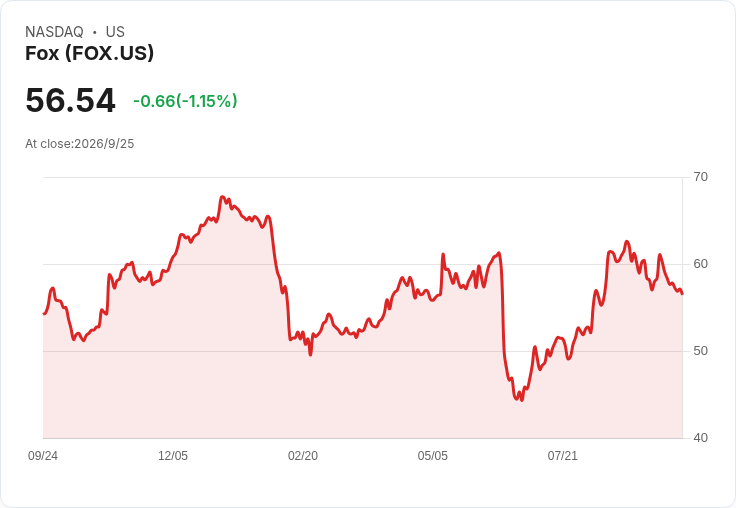Click the 60 y-axis price label
736x508 pixels.
(700, 264)
